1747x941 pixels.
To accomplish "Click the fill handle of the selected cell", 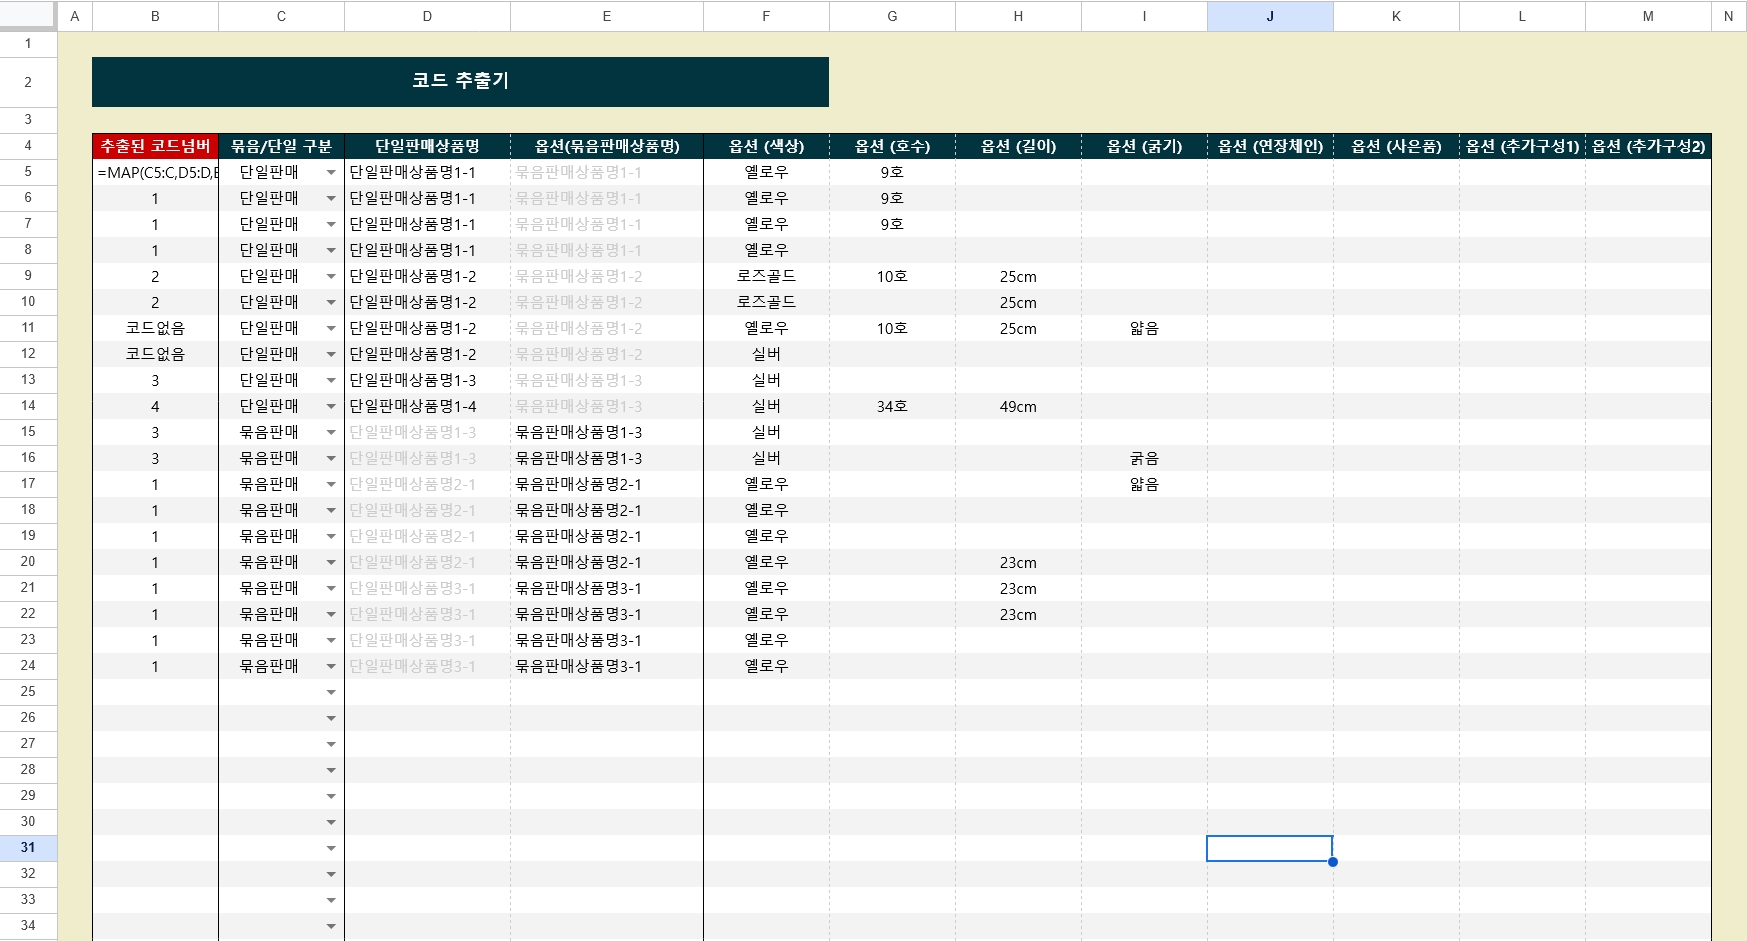I will pos(1333,861).
